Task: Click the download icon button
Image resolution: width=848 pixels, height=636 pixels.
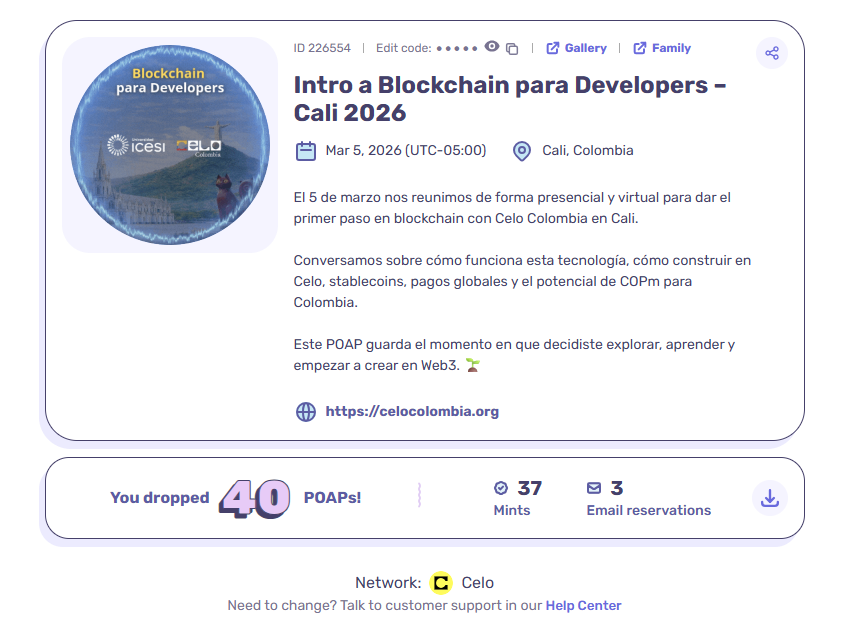Action: [770, 498]
